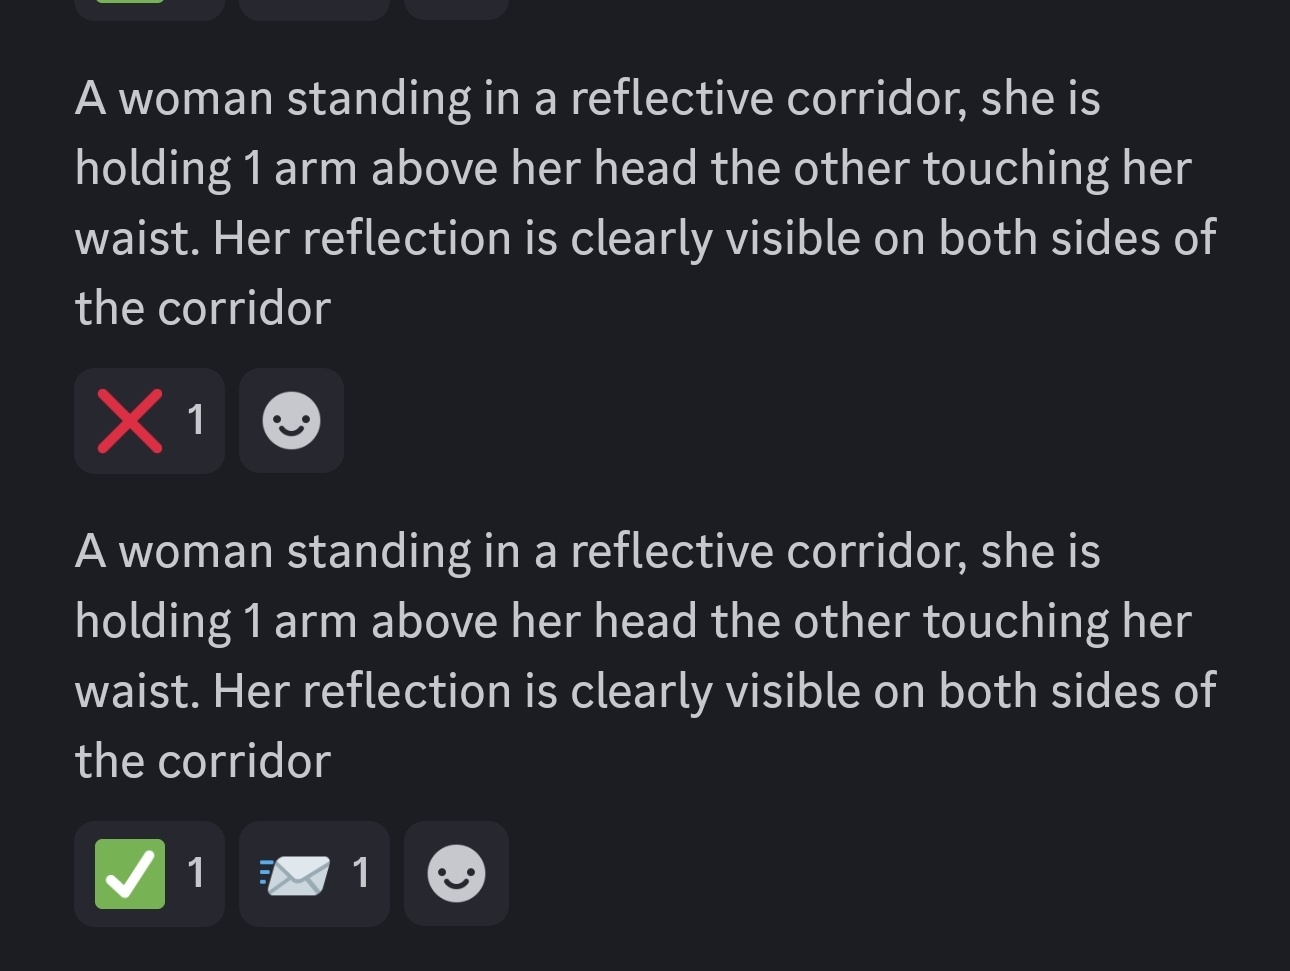The height and width of the screenshot is (971, 1290).
Task: Click 'the corridor' ending the second message
Action: coord(203,762)
